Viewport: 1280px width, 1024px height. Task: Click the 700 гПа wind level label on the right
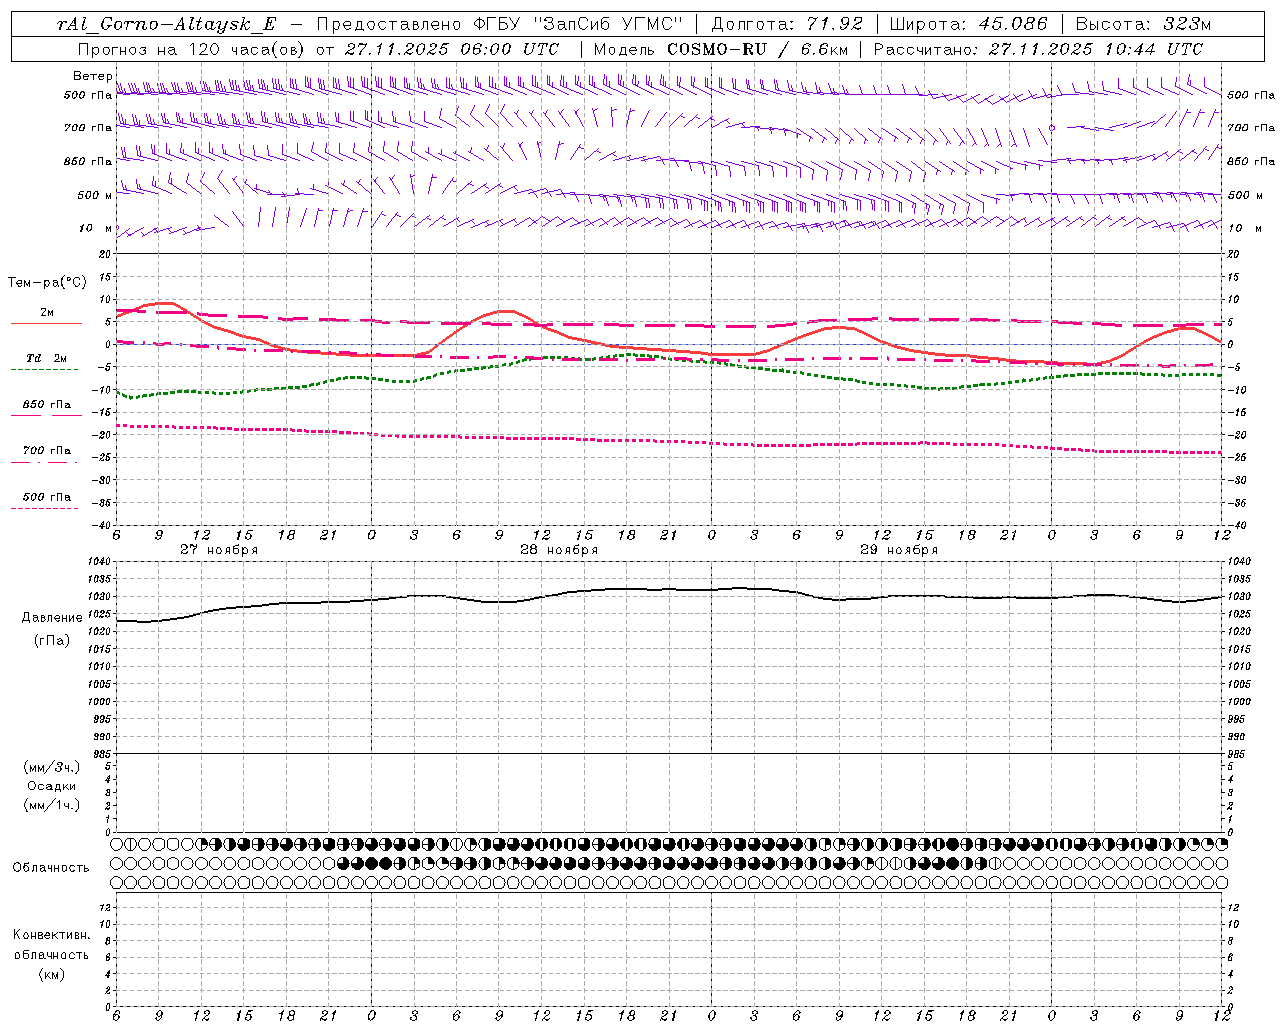click(x=1251, y=128)
